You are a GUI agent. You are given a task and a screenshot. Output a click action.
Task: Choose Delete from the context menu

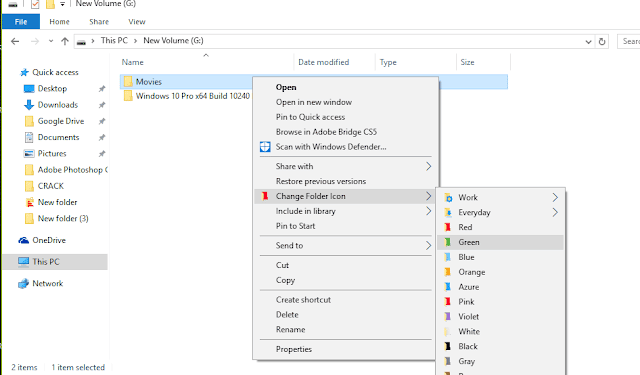click(x=345, y=315)
